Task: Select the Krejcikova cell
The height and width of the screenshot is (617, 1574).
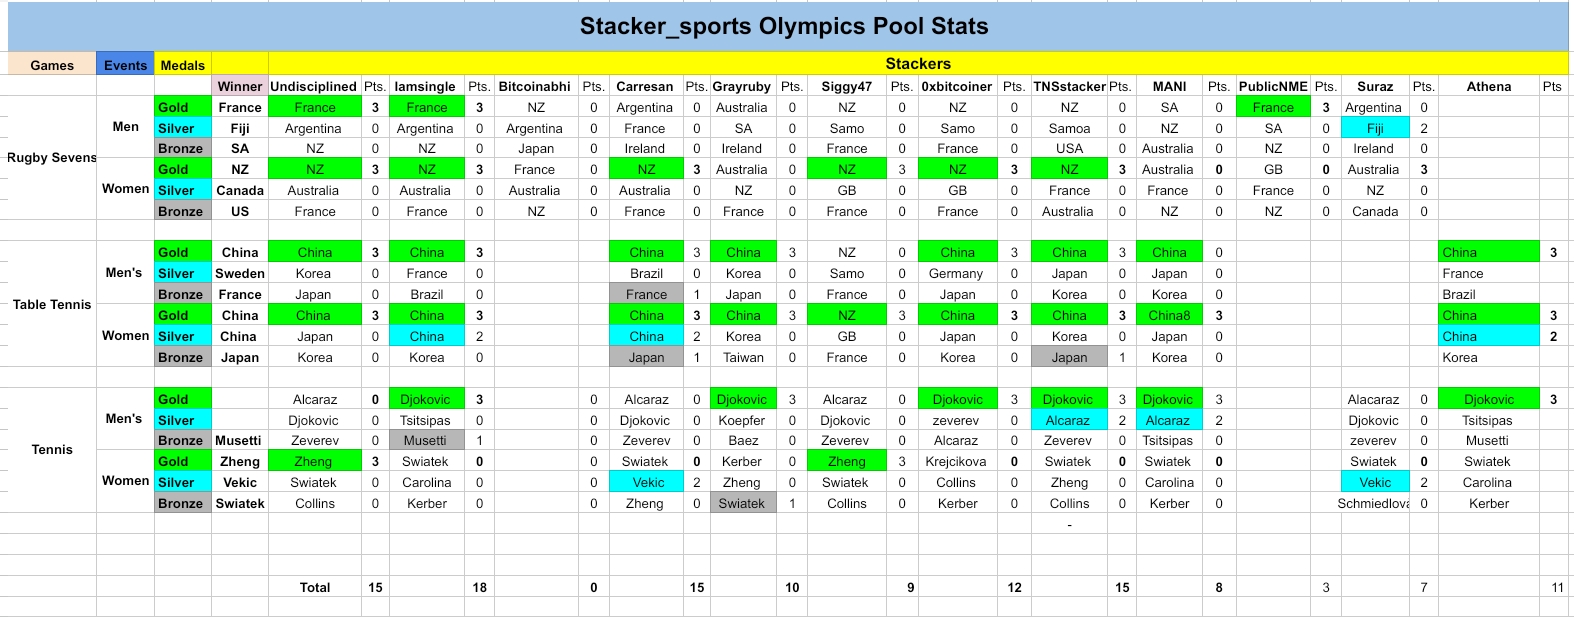Action: 957,461
